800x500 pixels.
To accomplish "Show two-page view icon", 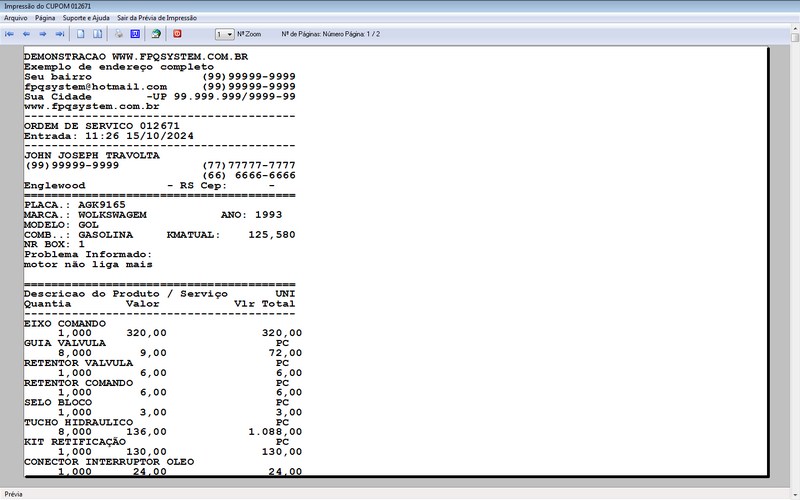I will (97, 34).
